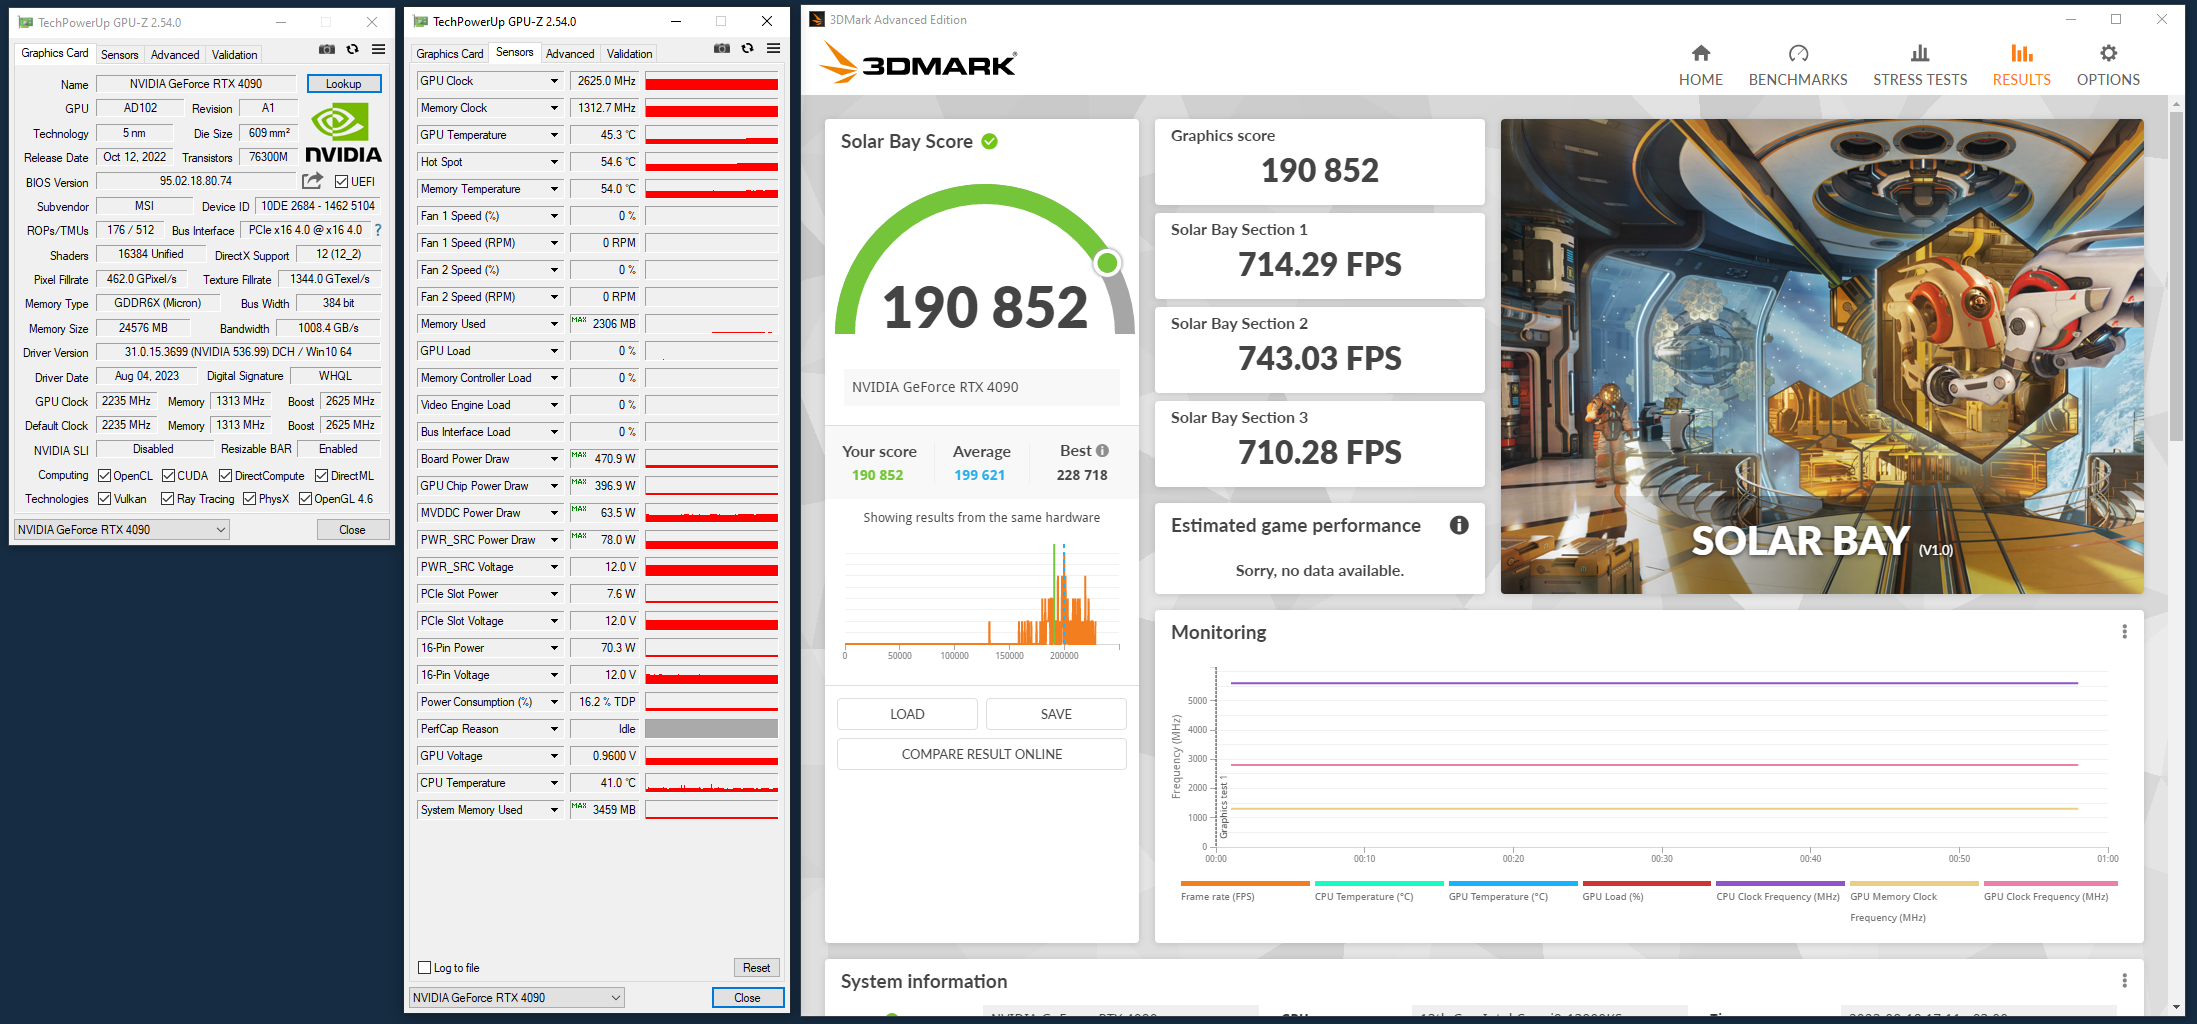
Task: Open 3DMark BENCHMARKS gauge icon
Action: [1798, 54]
